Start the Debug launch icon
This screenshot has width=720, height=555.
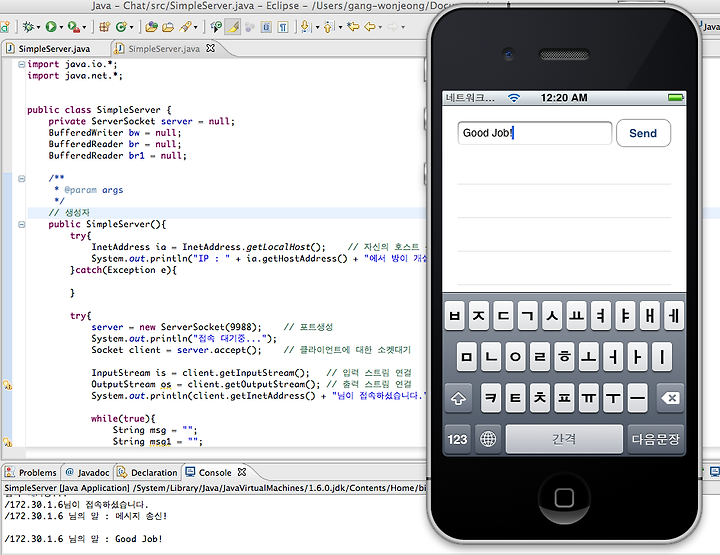pos(28,27)
